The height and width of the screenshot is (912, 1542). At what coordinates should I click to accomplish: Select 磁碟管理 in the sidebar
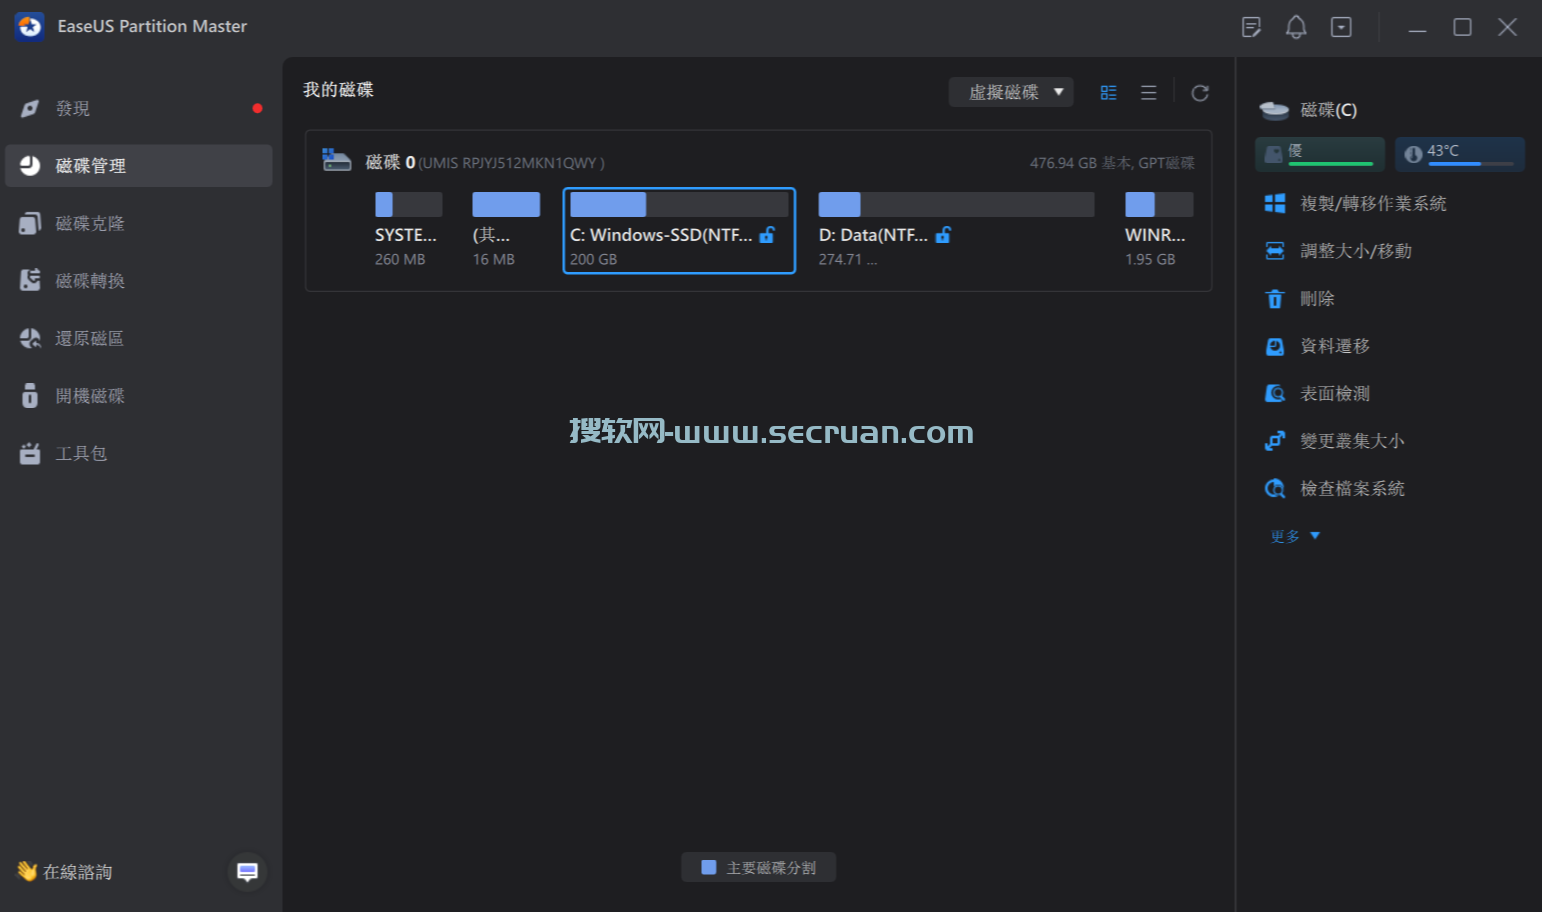(x=138, y=166)
